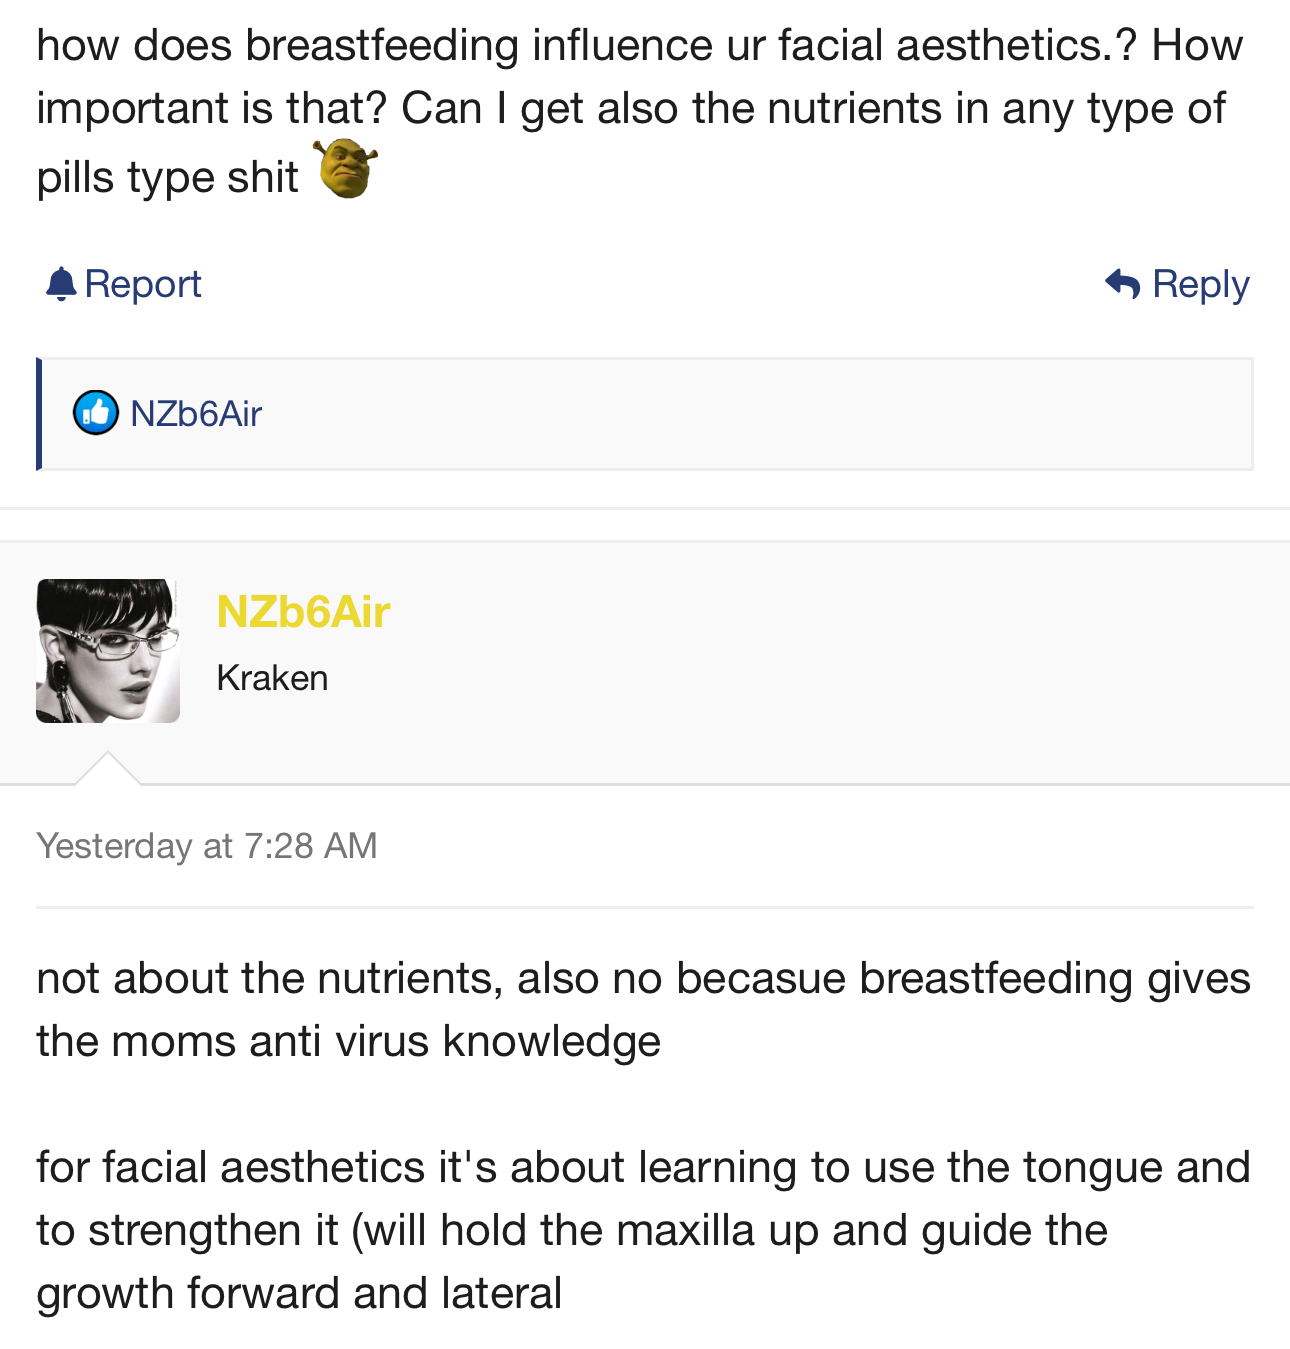Click the Reply arrow icon
The width and height of the screenshot is (1290, 1349).
point(1122,284)
